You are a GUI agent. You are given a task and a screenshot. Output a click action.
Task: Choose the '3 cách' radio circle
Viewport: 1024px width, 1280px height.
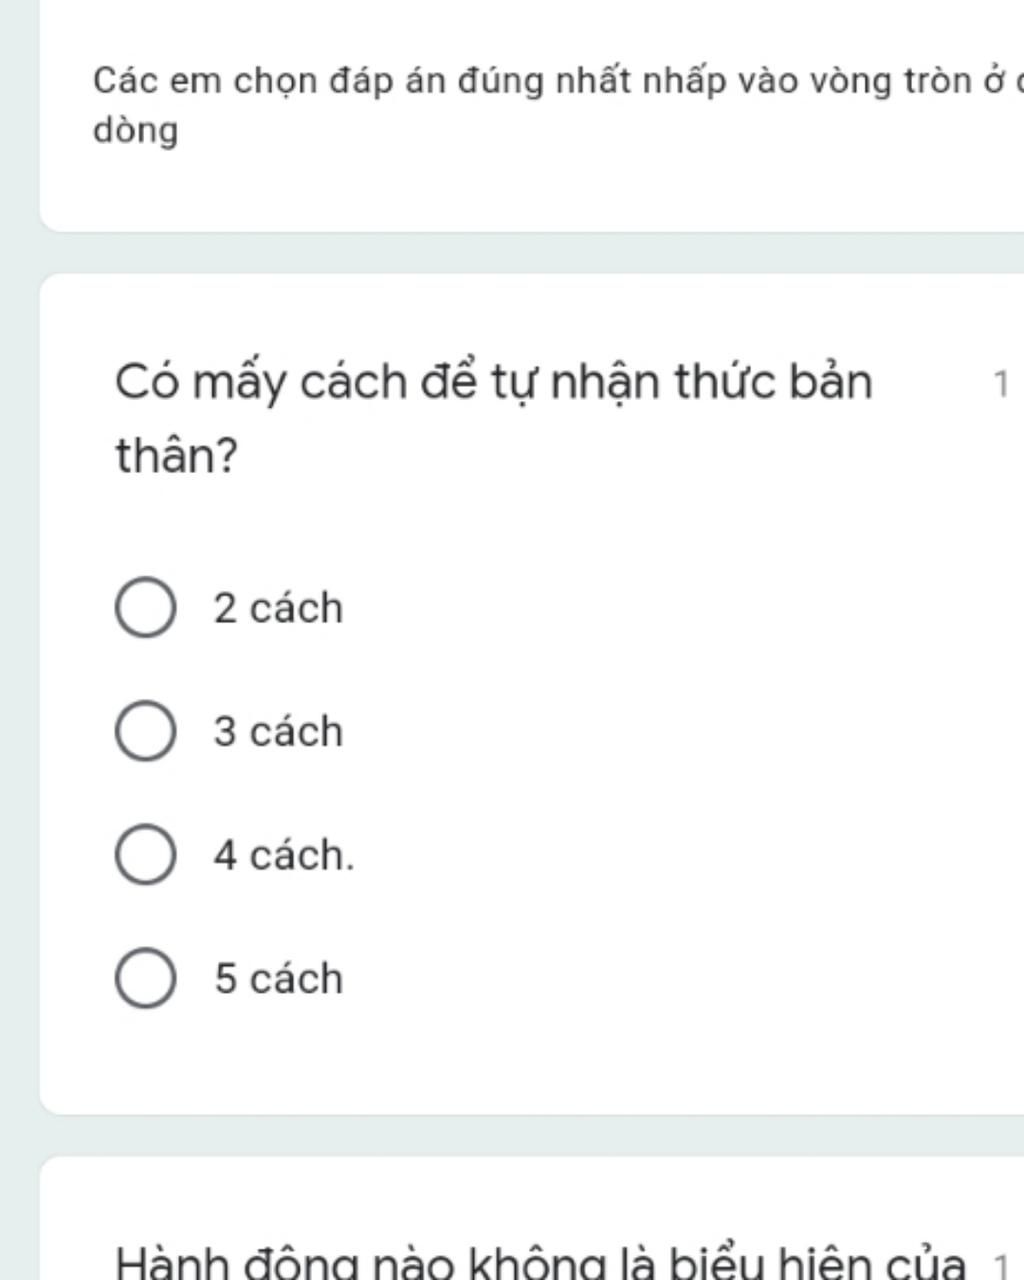coord(146,731)
